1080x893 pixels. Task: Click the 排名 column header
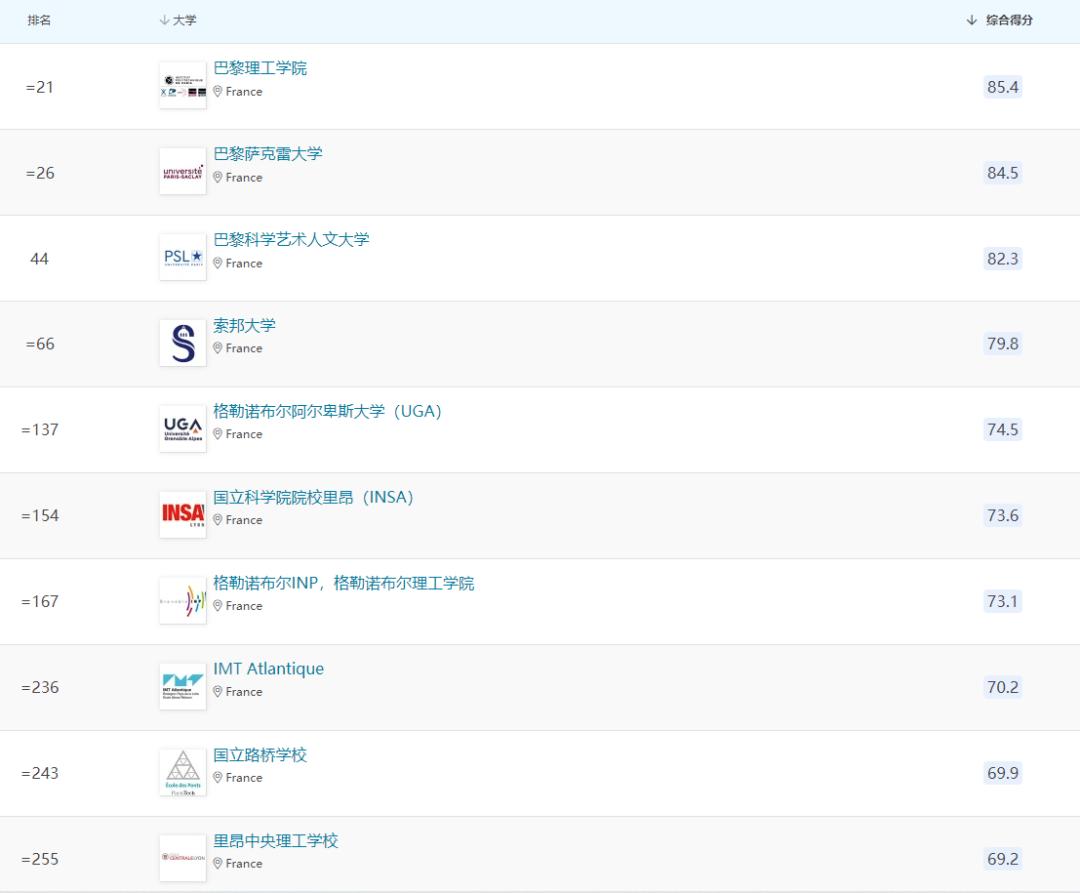[x=40, y=19]
